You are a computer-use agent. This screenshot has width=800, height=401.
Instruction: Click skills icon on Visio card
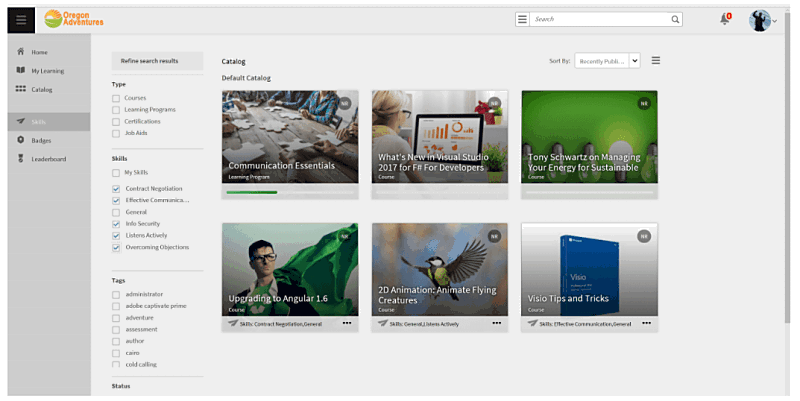tap(532, 323)
